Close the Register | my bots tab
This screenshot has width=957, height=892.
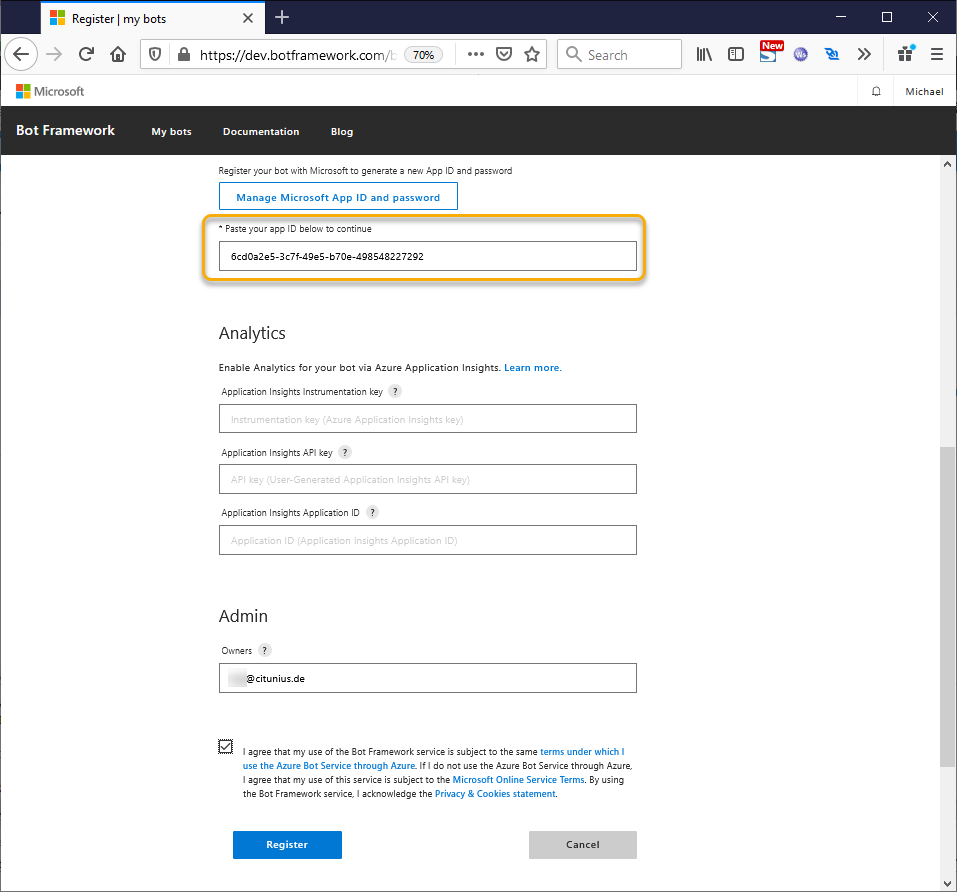pyautogui.click(x=248, y=18)
